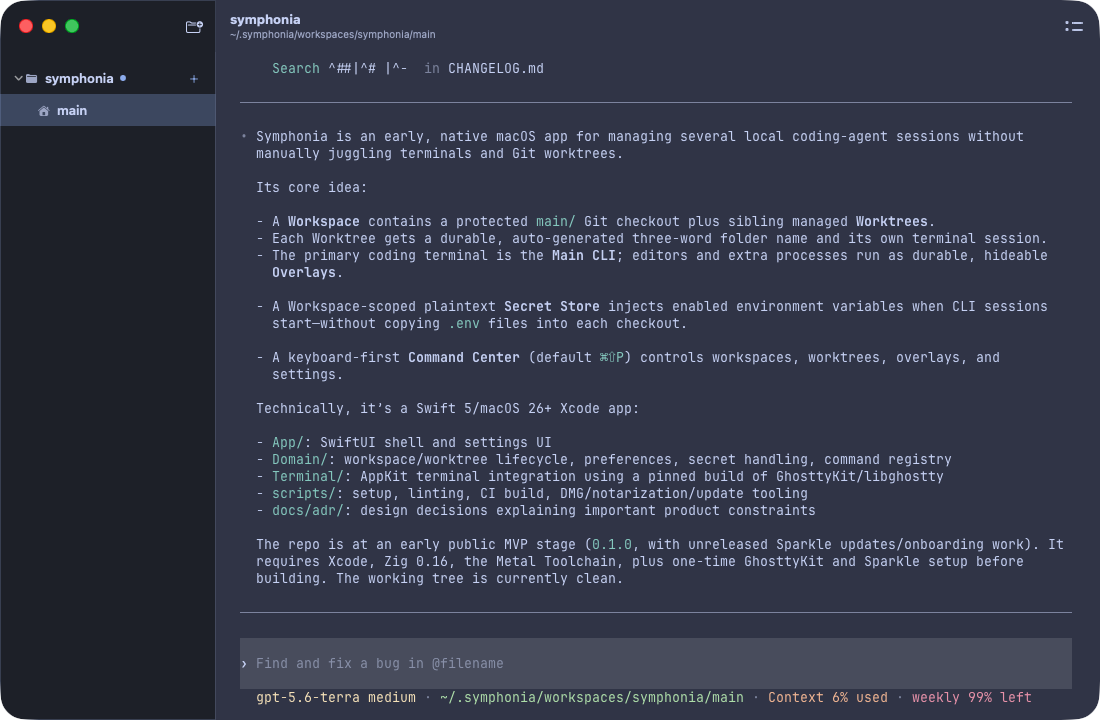Click 'weekly 99% left' status entry
Image resolution: width=1100 pixels, height=720 pixels.
pos(972,698)
